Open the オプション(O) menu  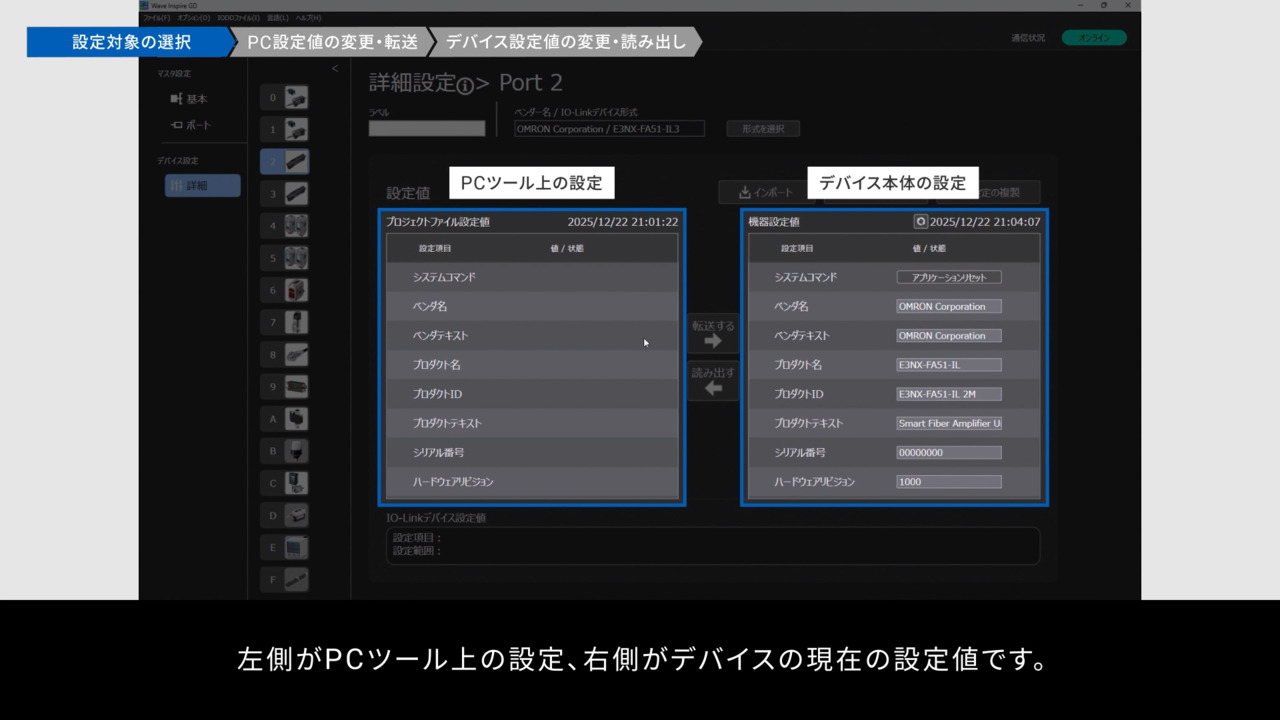tap(193, 18)
